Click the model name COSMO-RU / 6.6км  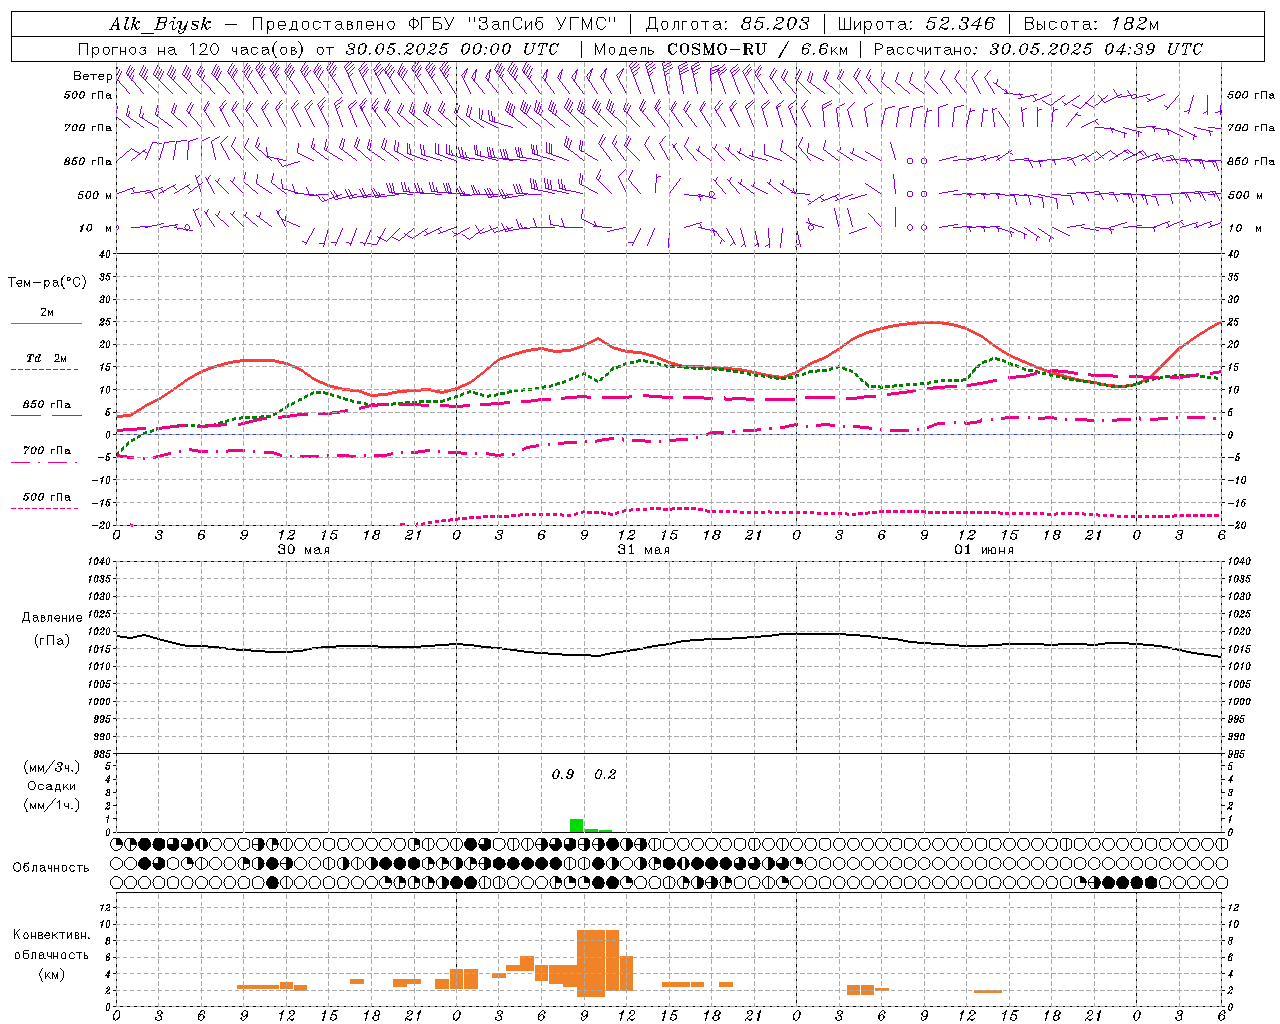pos(757,49)
